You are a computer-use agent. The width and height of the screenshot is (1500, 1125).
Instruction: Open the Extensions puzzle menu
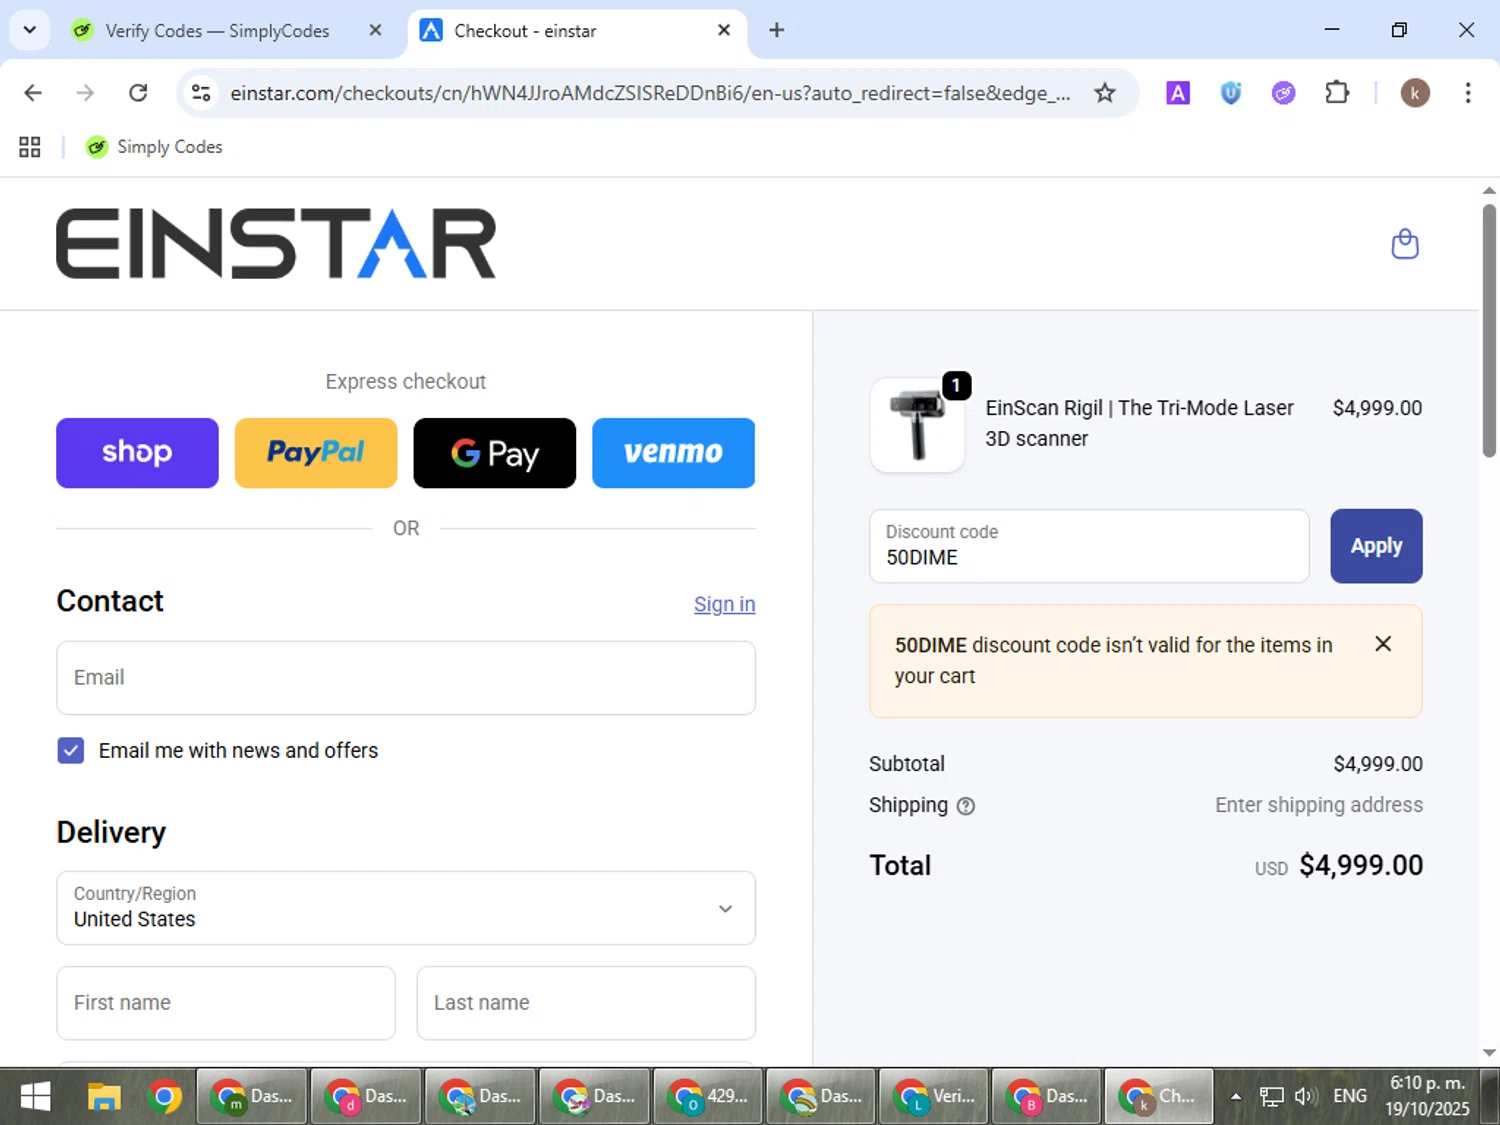coord(1337,93)
